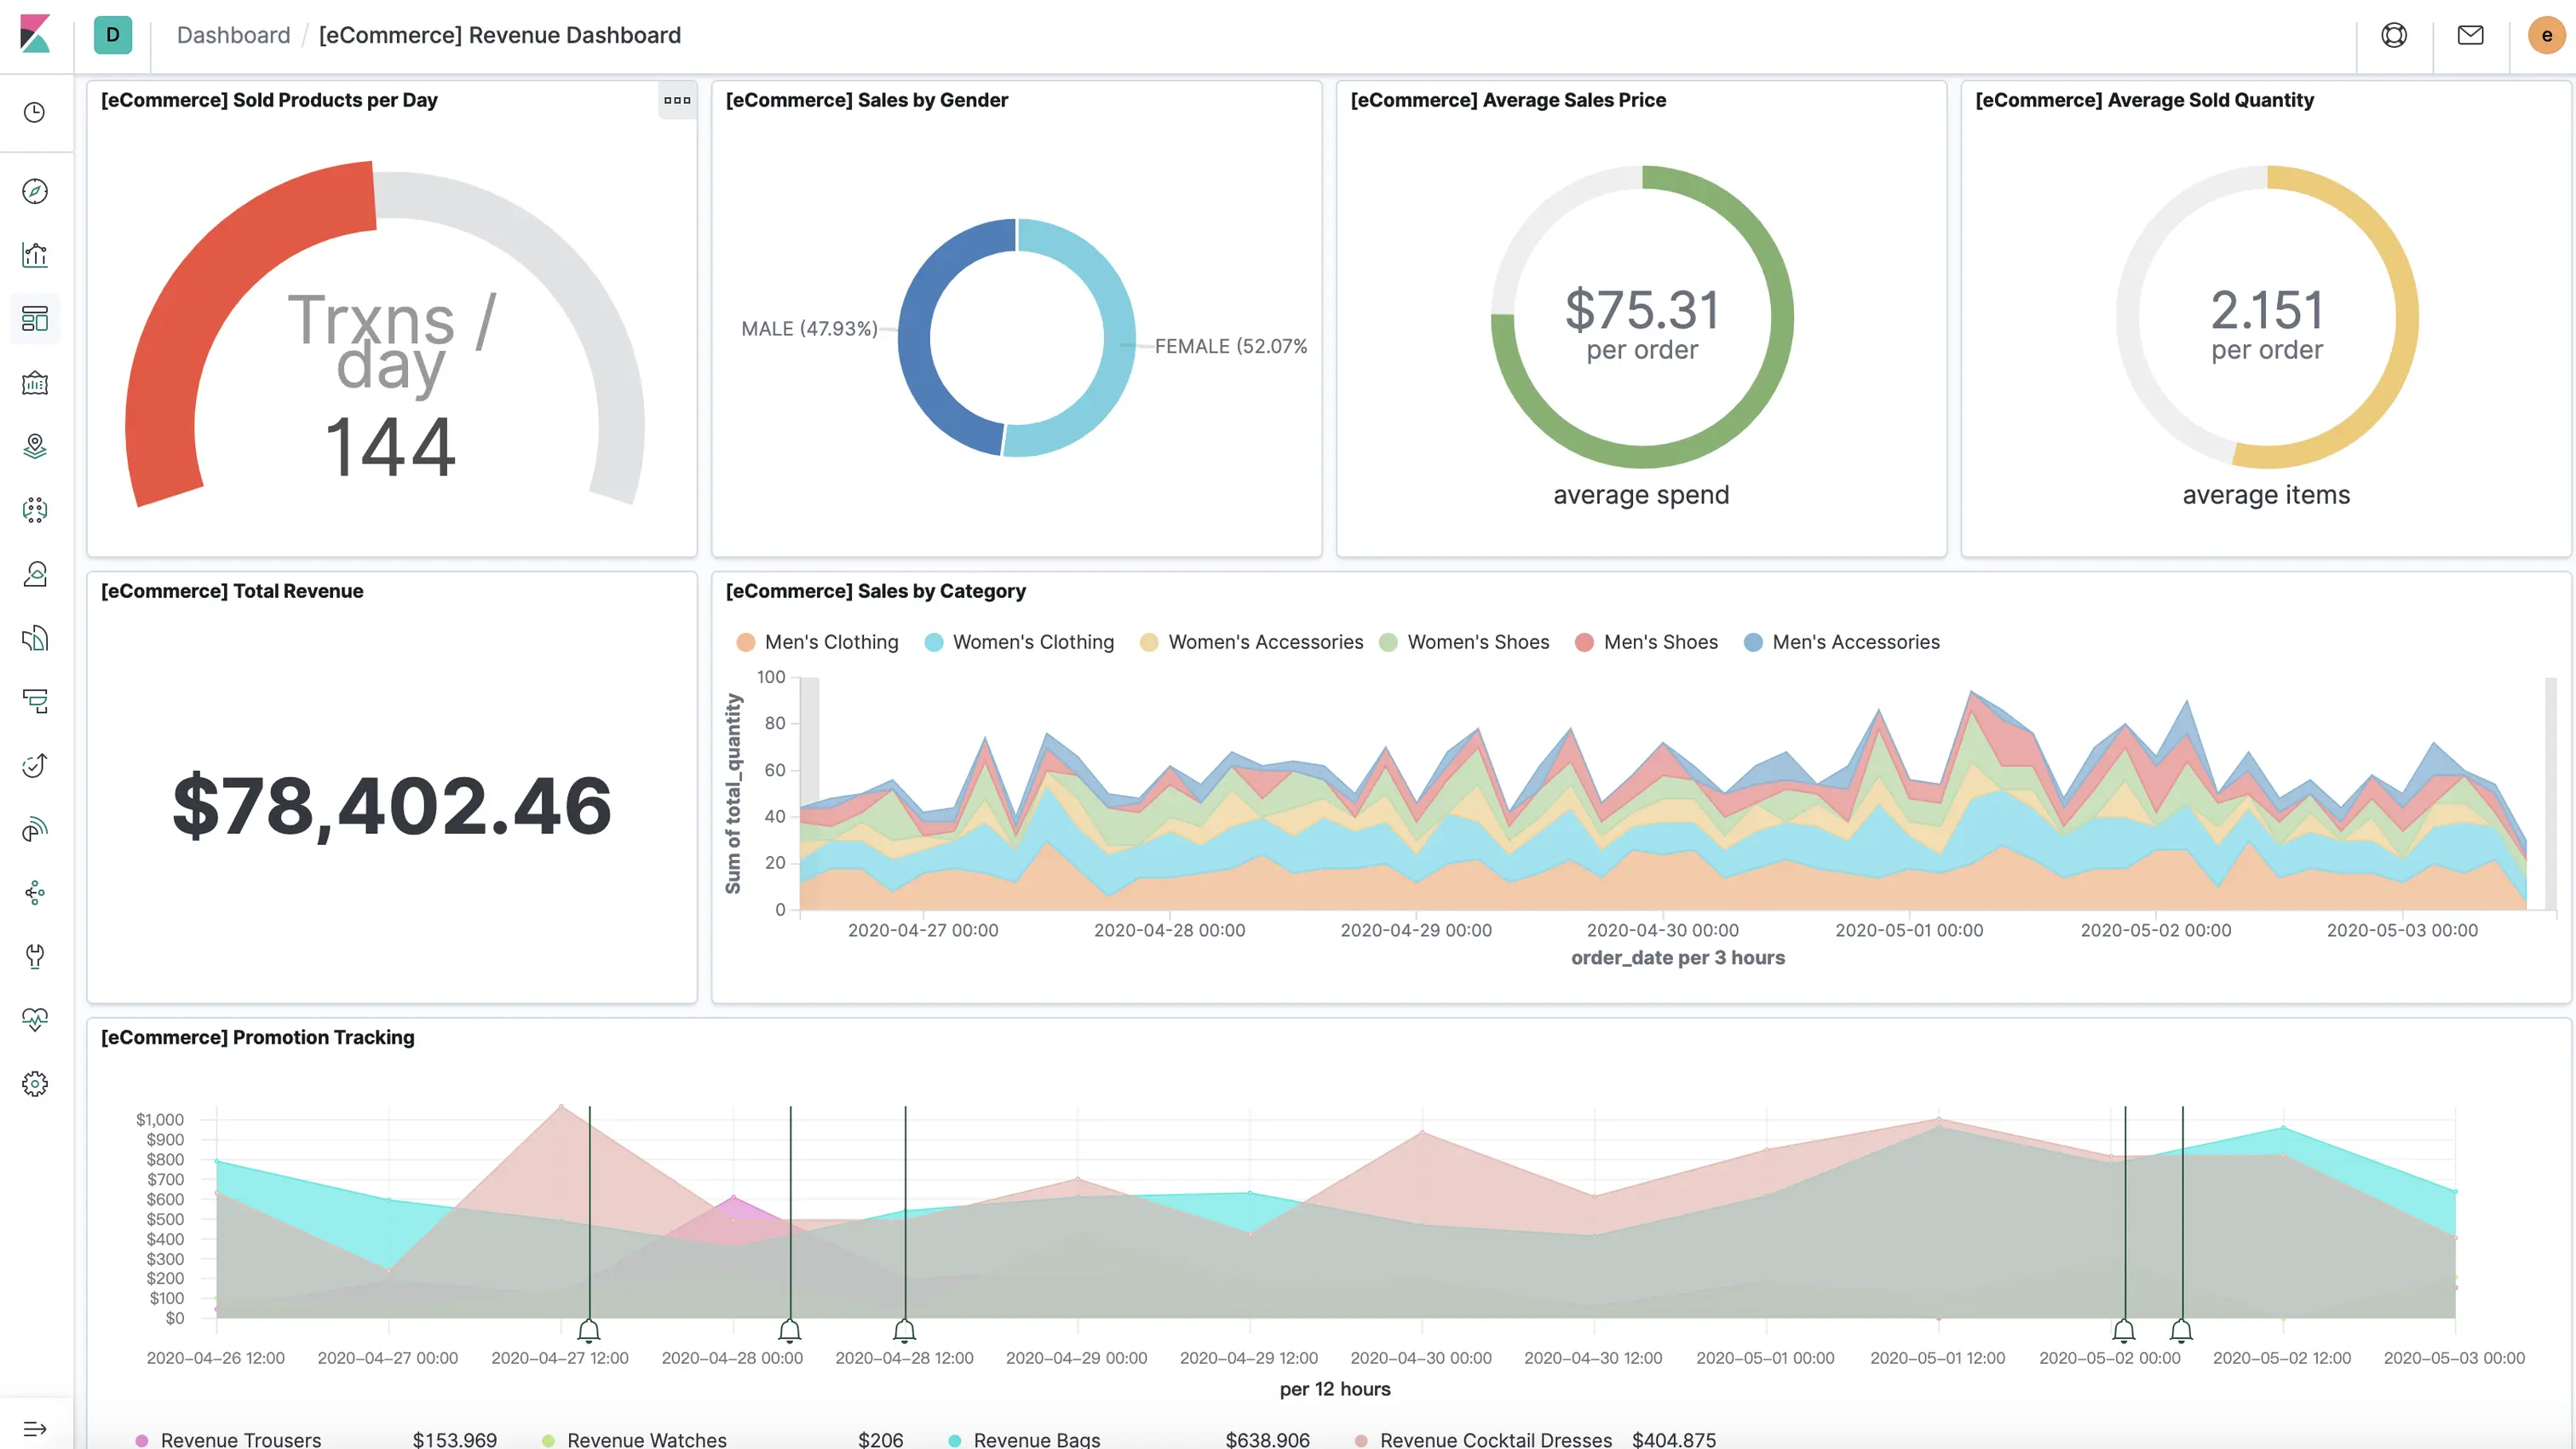Viewport: 2576px width, 1449px height.
Task: Toggle Revenue Bags in the Promotion Tracking legend
Action: point(1035,1440)
